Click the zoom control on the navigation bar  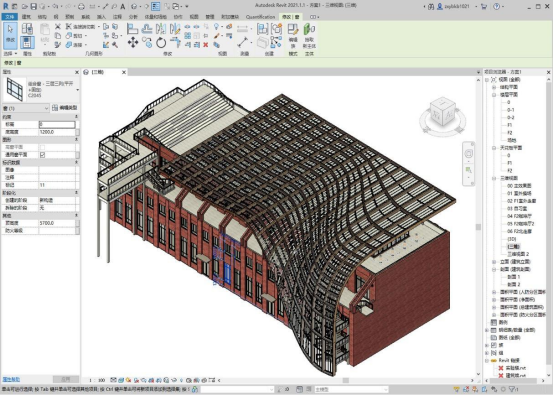468,170
